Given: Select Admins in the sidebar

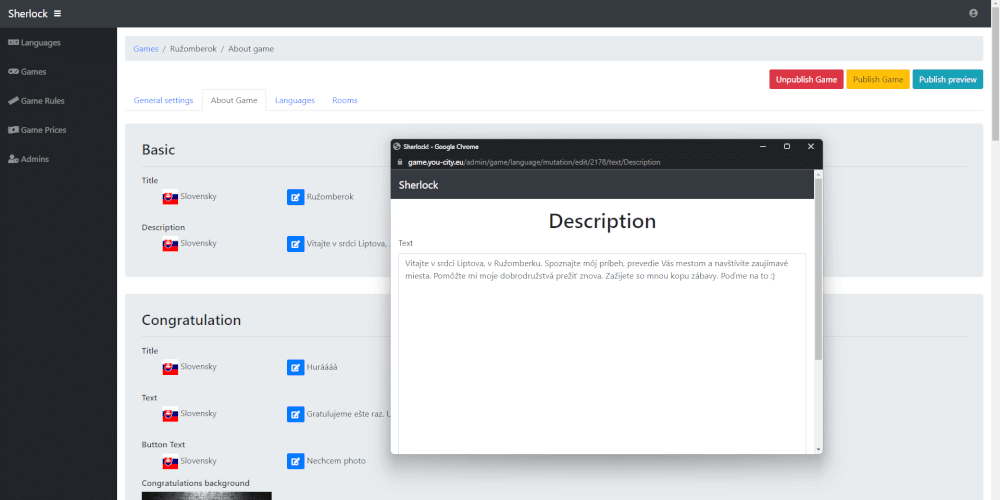Looking at the screenshot, I should coord(34,159).
